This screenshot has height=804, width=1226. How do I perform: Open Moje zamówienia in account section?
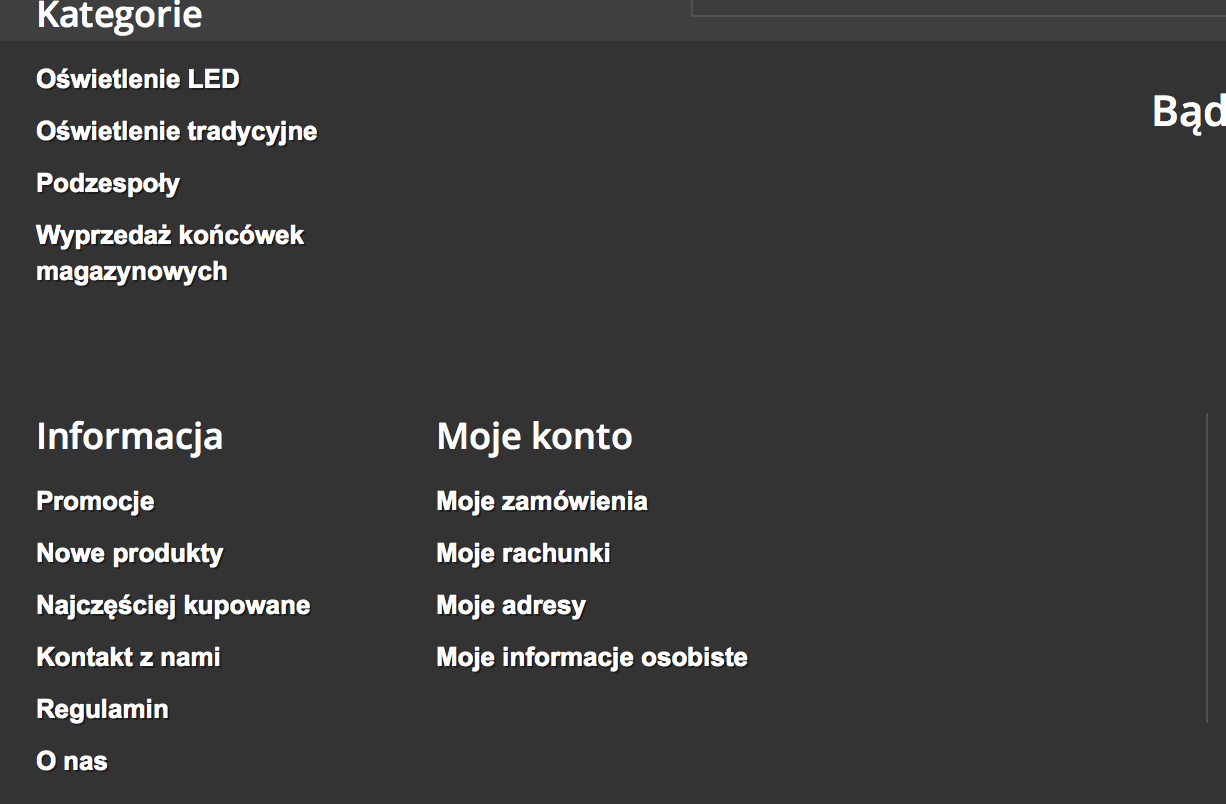tap(542, 501)
